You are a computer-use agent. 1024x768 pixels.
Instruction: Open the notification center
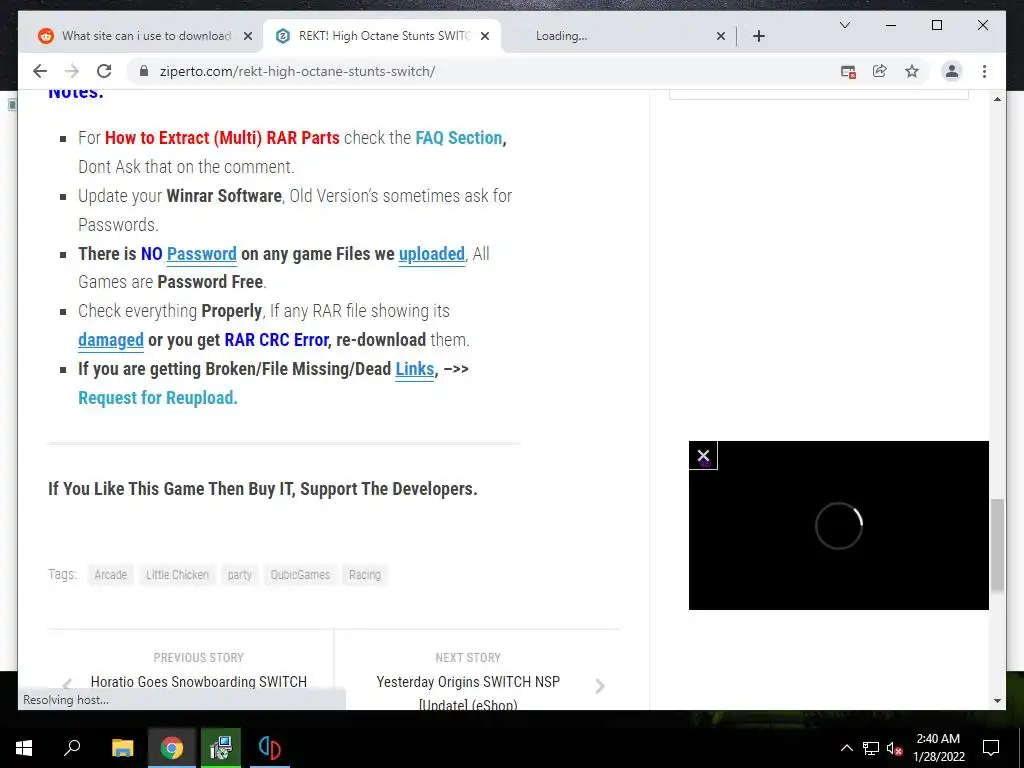coord(991,748)
